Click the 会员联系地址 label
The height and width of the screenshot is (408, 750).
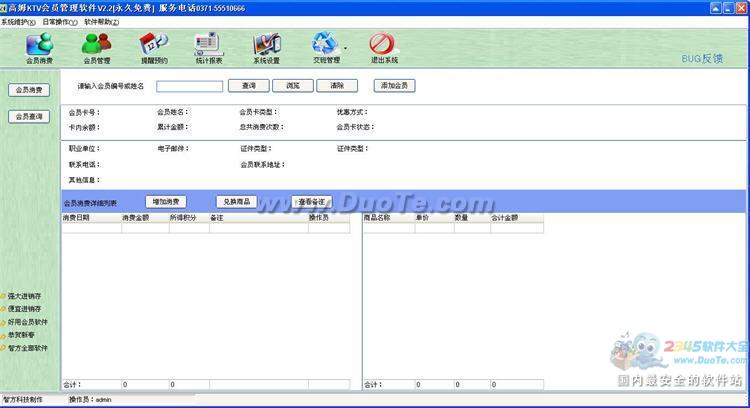pyautogui.click(x=263, y=165)
